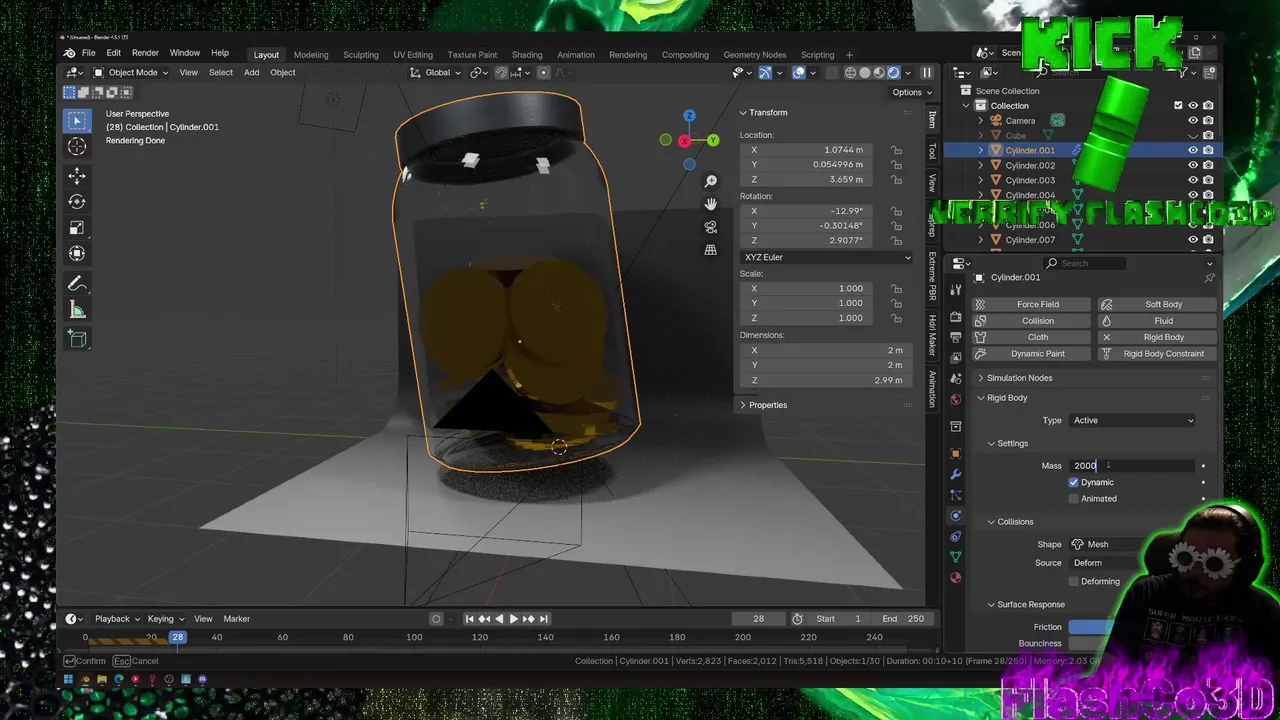
Task: Open the Tool properties tab (wrench and screwdriver)
Action: coord(955,290)
